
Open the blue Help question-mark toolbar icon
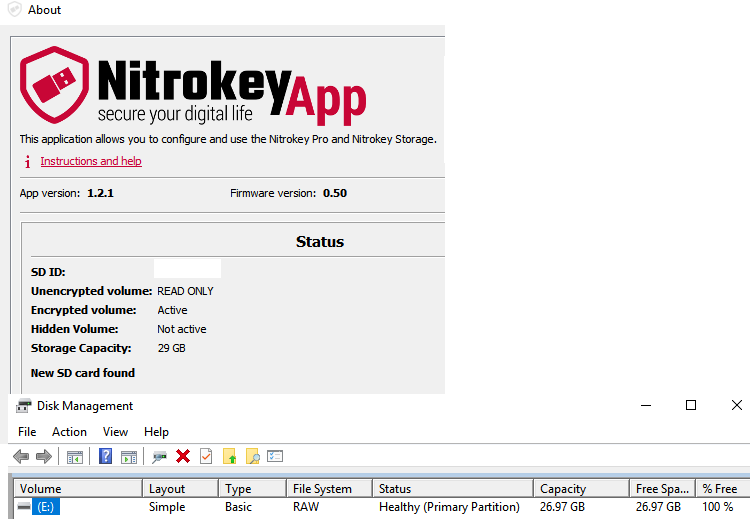coord(105,456)
